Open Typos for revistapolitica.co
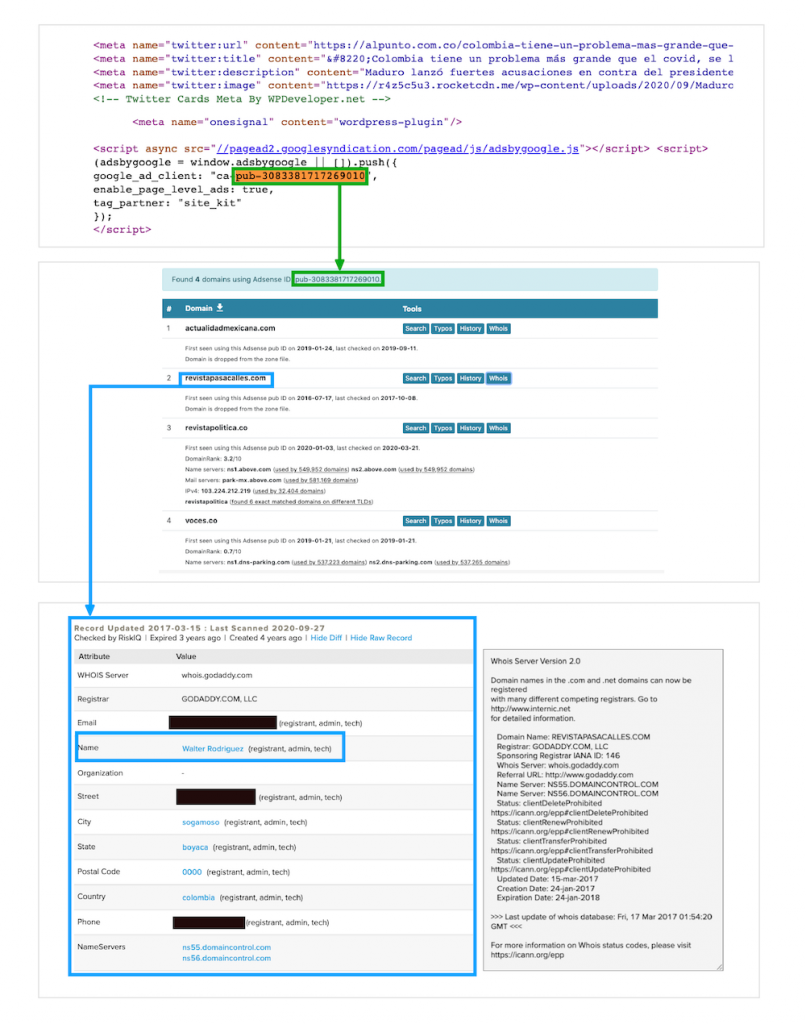This screenshot has width=806, height=1024. [x=443, y=428]
